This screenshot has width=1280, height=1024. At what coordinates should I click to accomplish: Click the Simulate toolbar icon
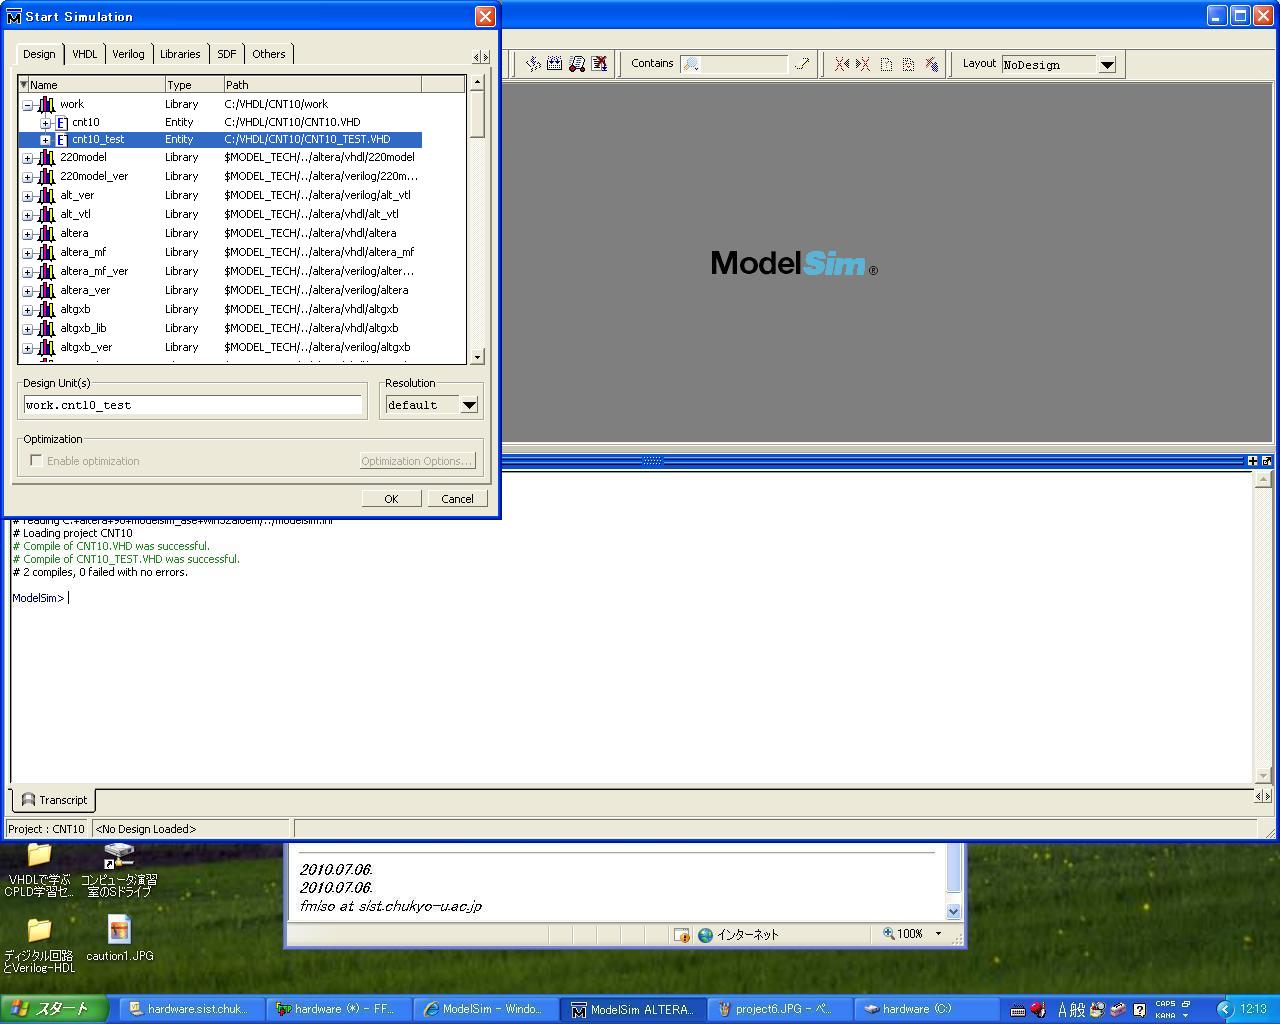click(577, 64)
